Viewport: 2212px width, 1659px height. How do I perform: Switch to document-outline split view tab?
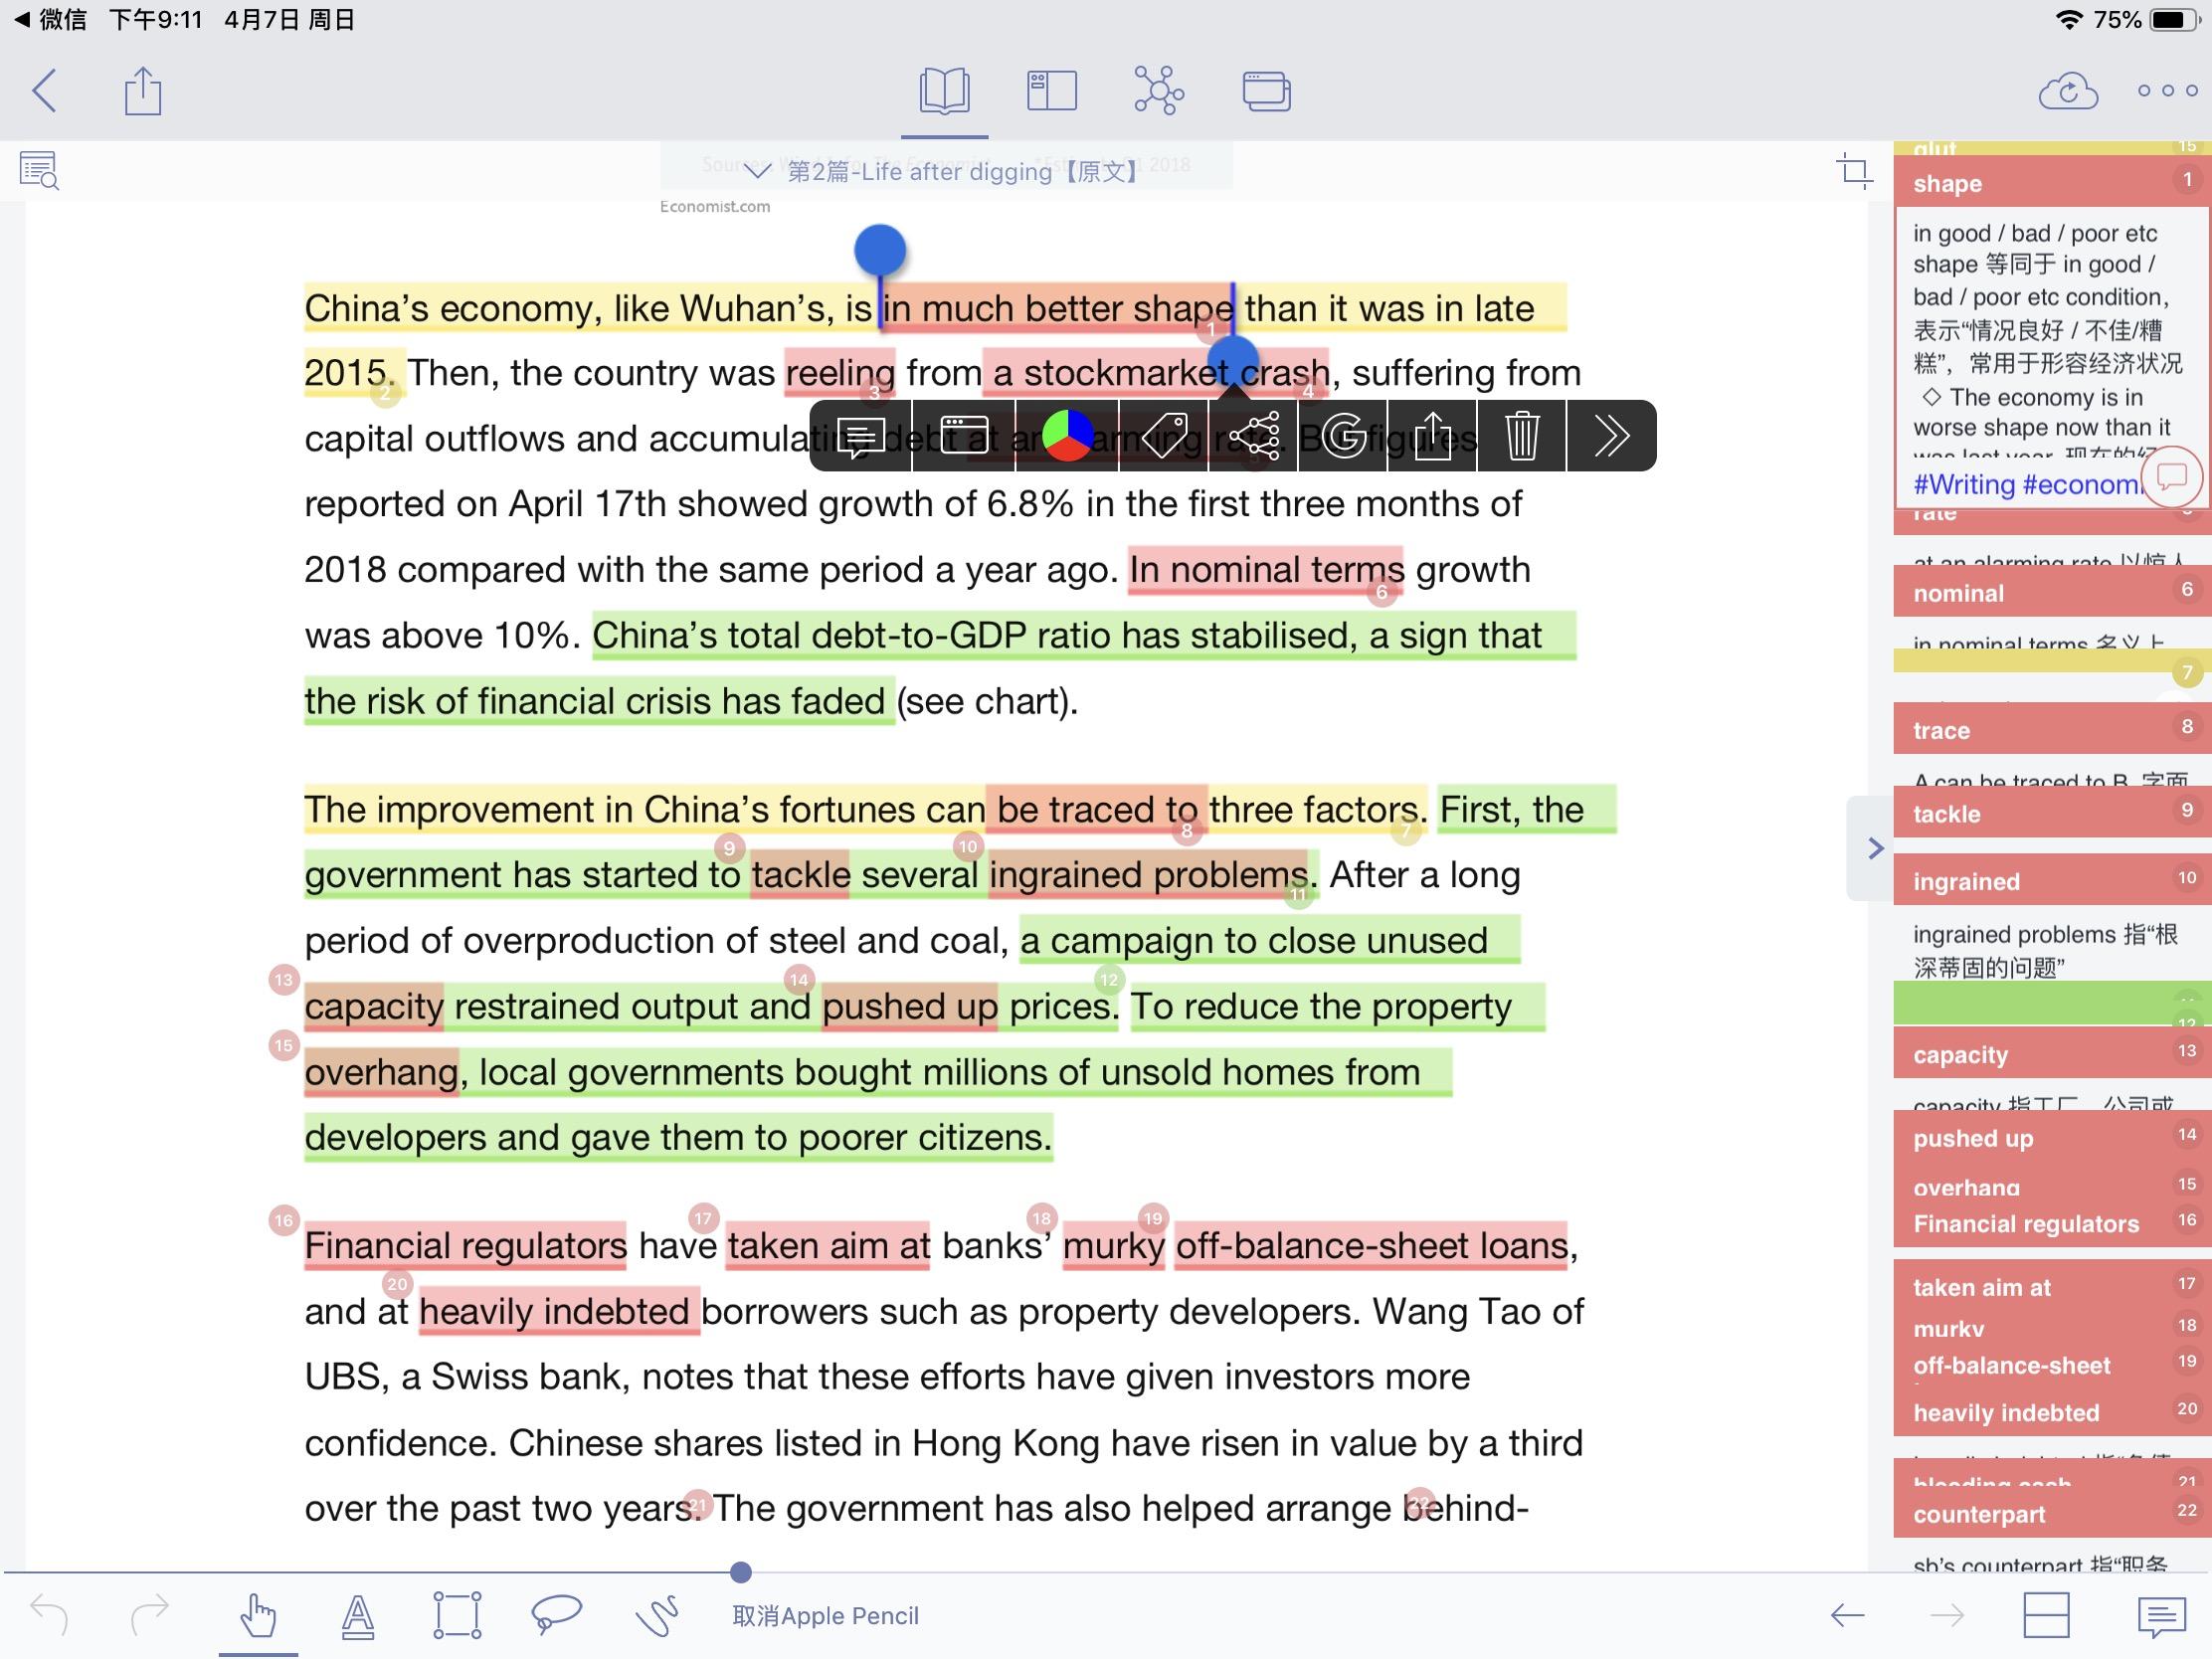click(1051, 91)
